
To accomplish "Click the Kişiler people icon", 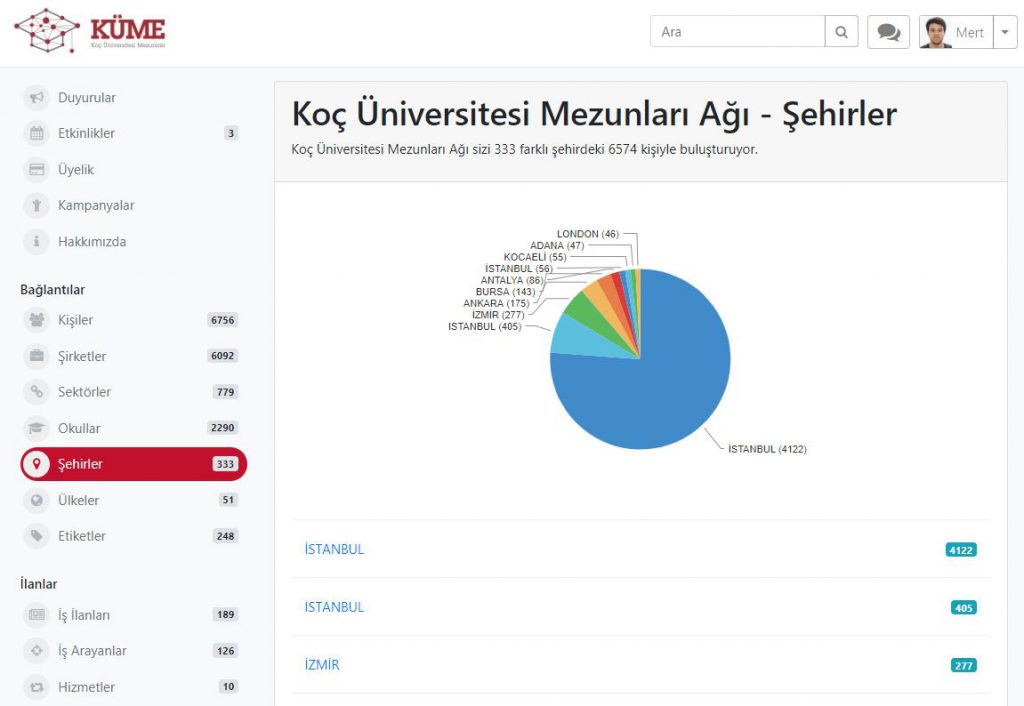I will tap(37, 320).
